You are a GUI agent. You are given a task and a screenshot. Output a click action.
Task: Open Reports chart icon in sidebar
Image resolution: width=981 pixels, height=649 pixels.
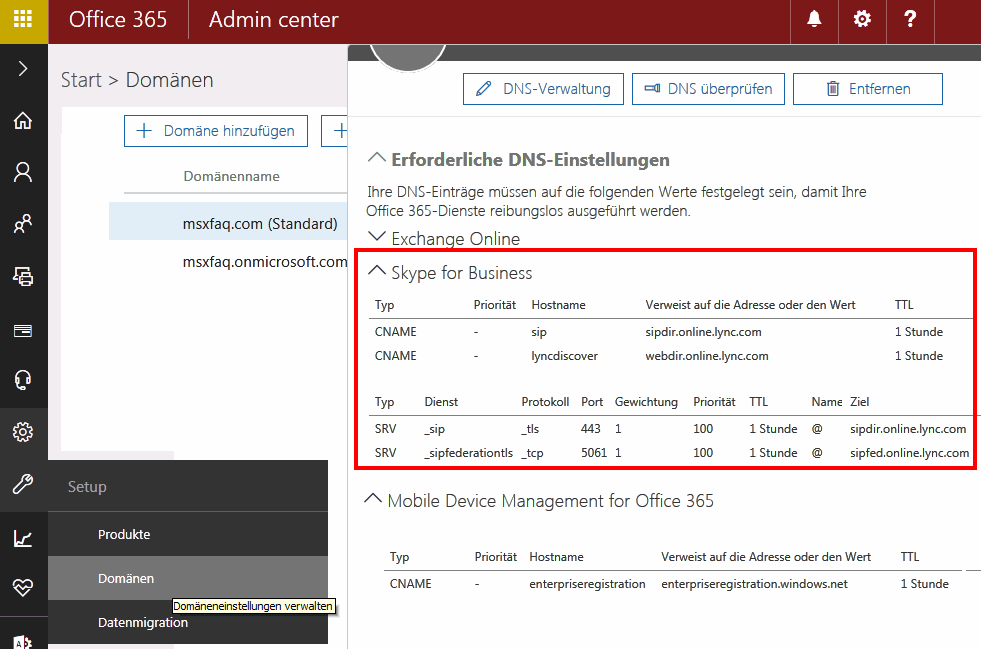[23, 538]
